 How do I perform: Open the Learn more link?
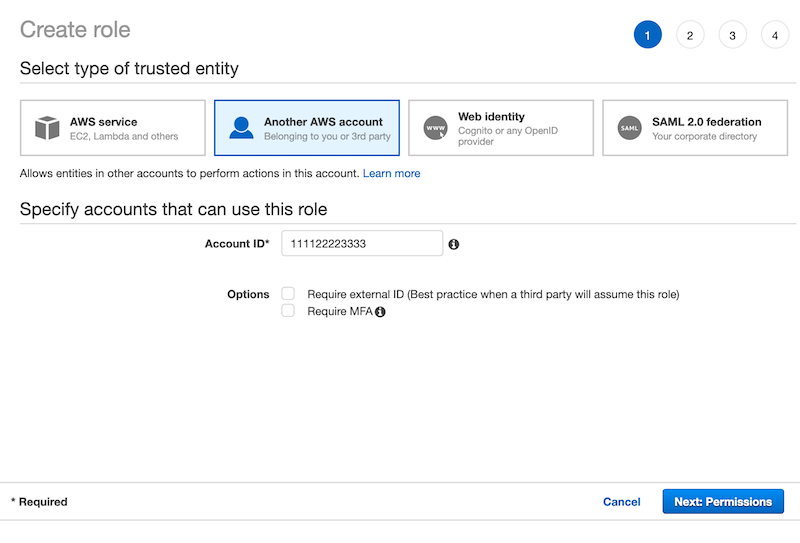391,174
